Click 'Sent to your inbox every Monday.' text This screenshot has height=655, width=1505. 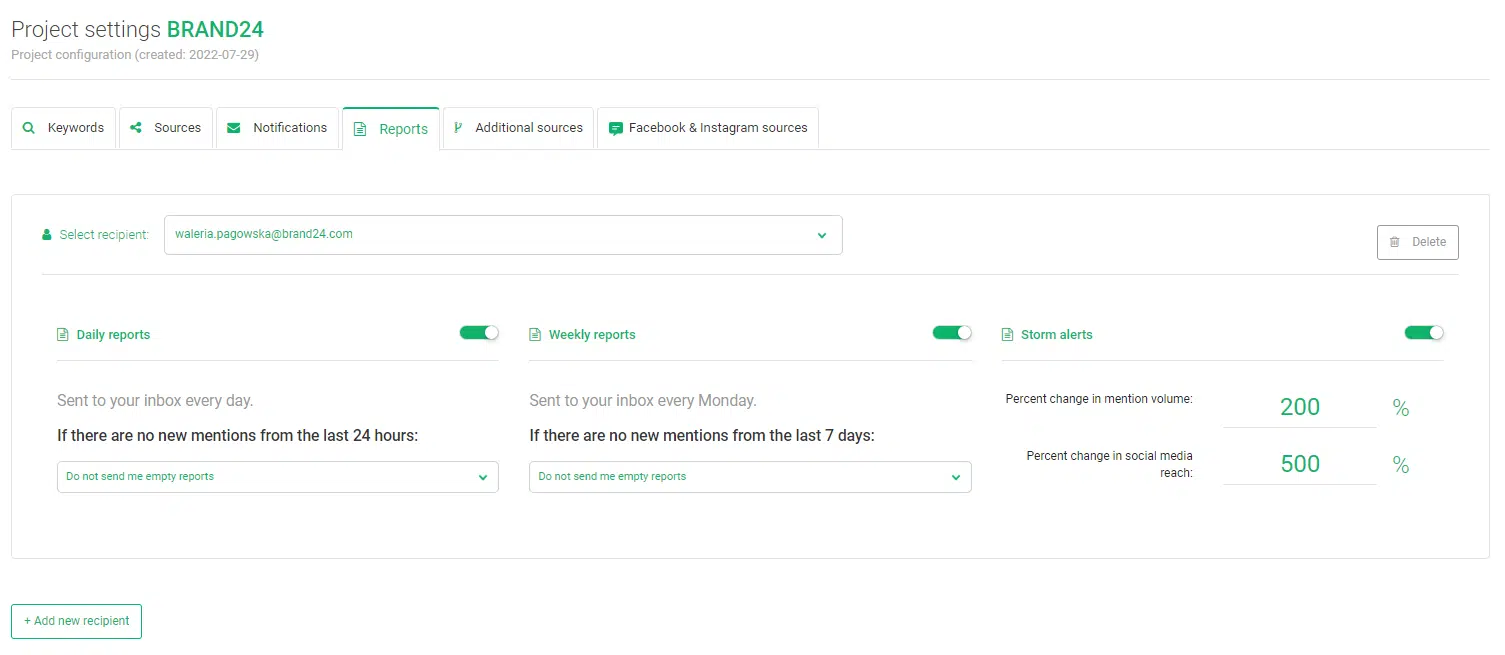tap(643, 401)
